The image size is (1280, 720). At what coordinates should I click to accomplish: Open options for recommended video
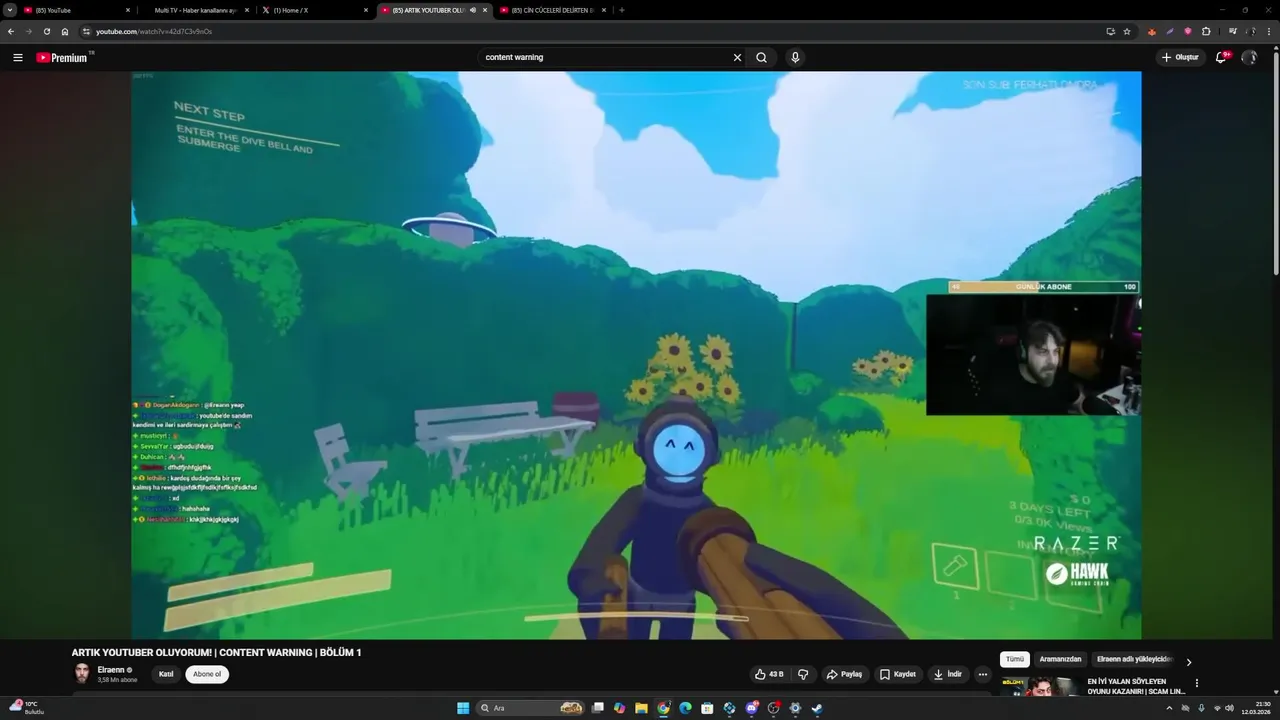tap(1197, 683)
